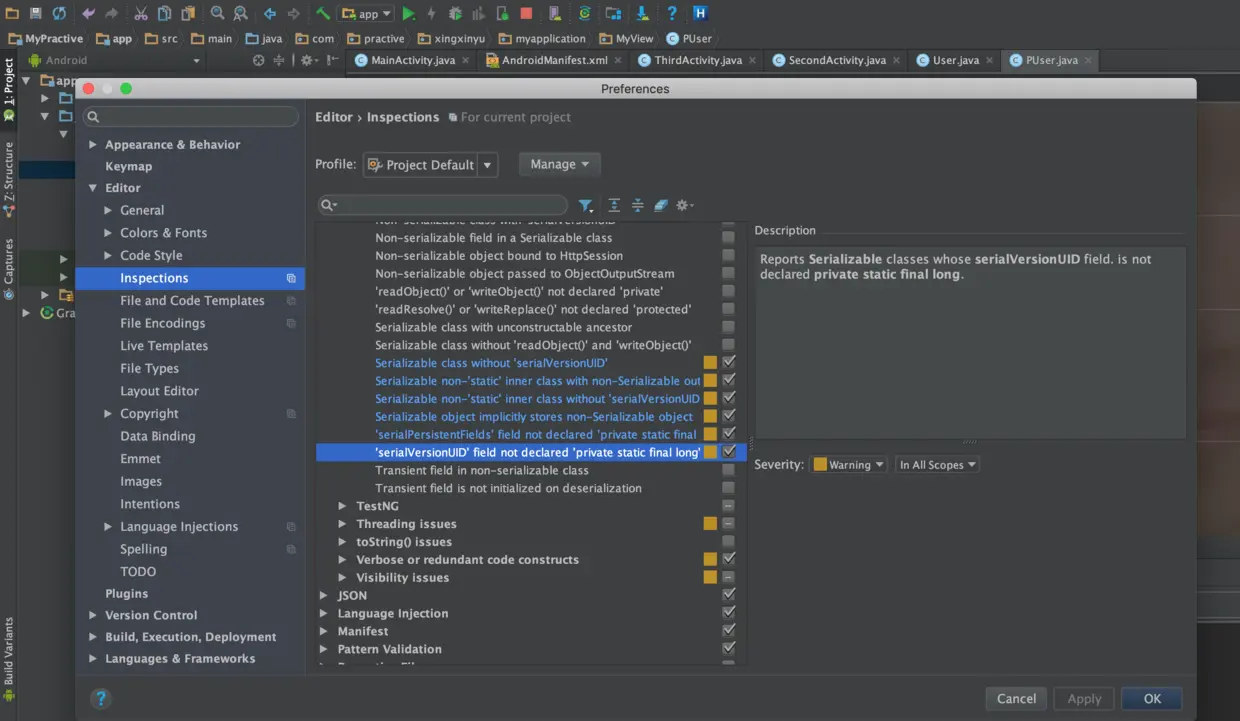Click the preferences sidebar search field
The image size is (1240, 721).
tap(191, 117)
